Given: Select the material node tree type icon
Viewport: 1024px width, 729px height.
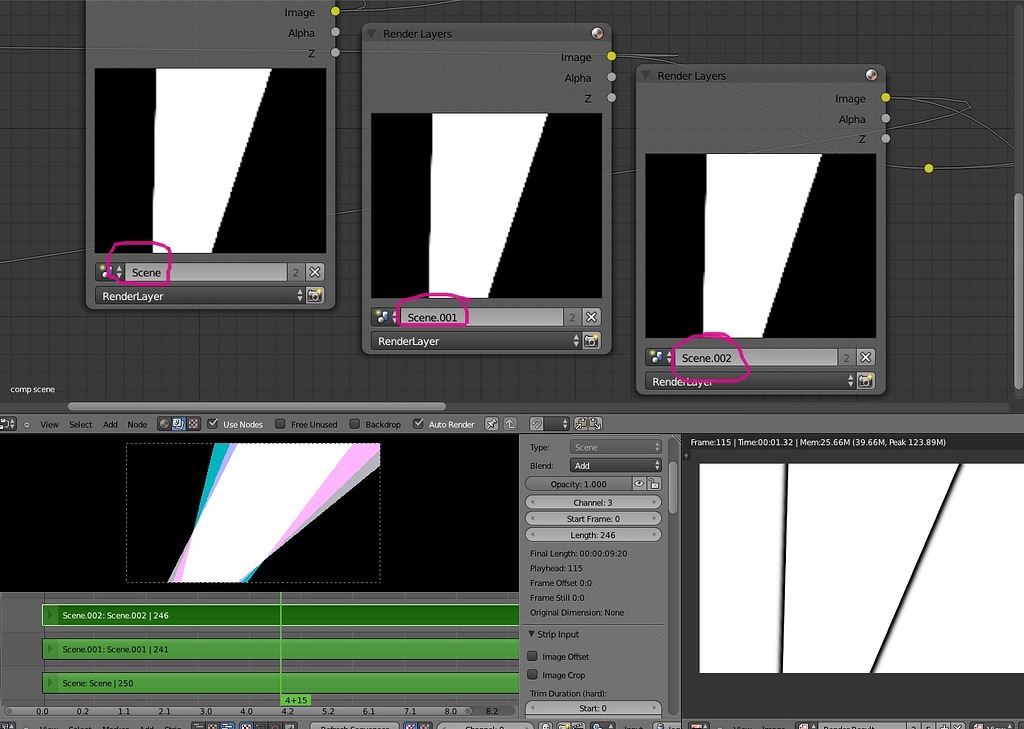Looking at the screenshot, I should [x=164, y=424].
